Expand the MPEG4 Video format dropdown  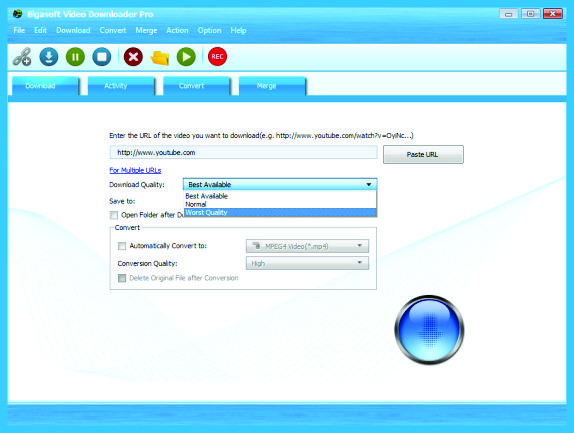tap(307, 246)
